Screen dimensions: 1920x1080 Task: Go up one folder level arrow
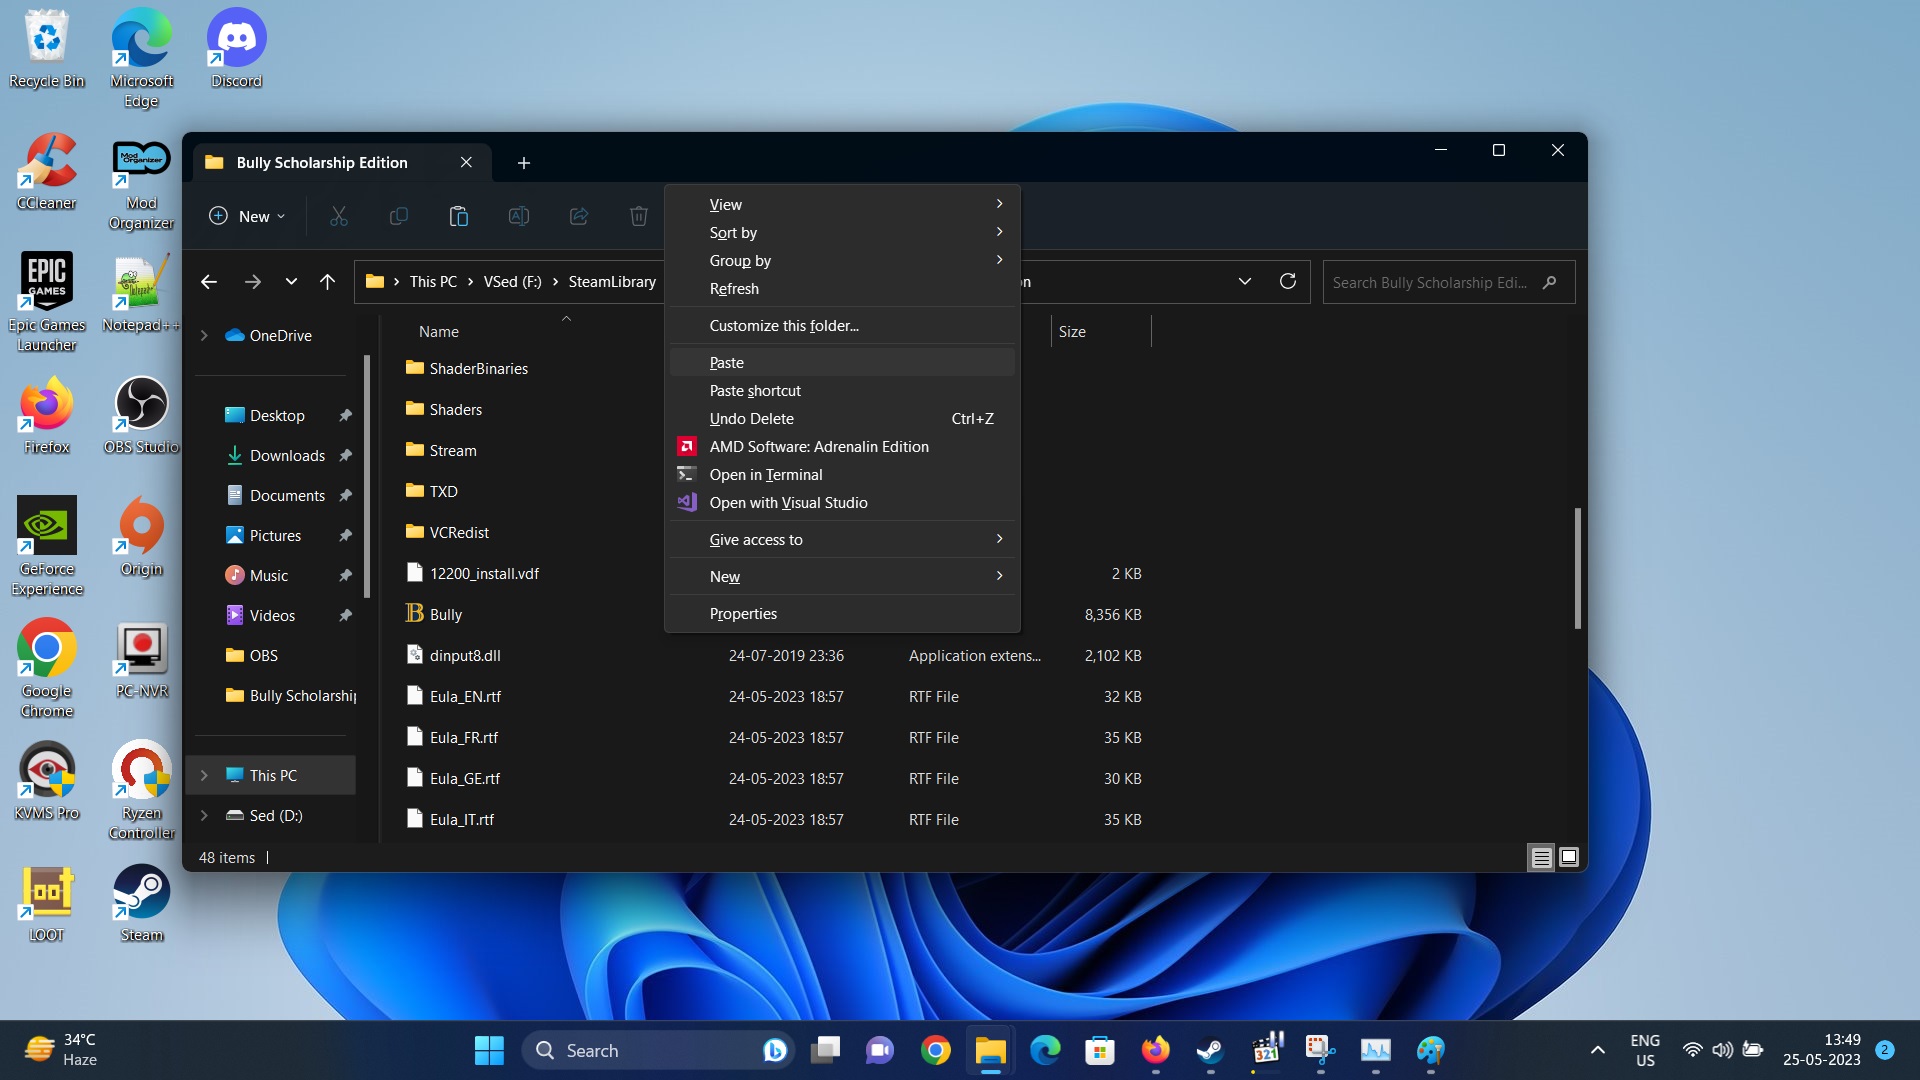327,282
